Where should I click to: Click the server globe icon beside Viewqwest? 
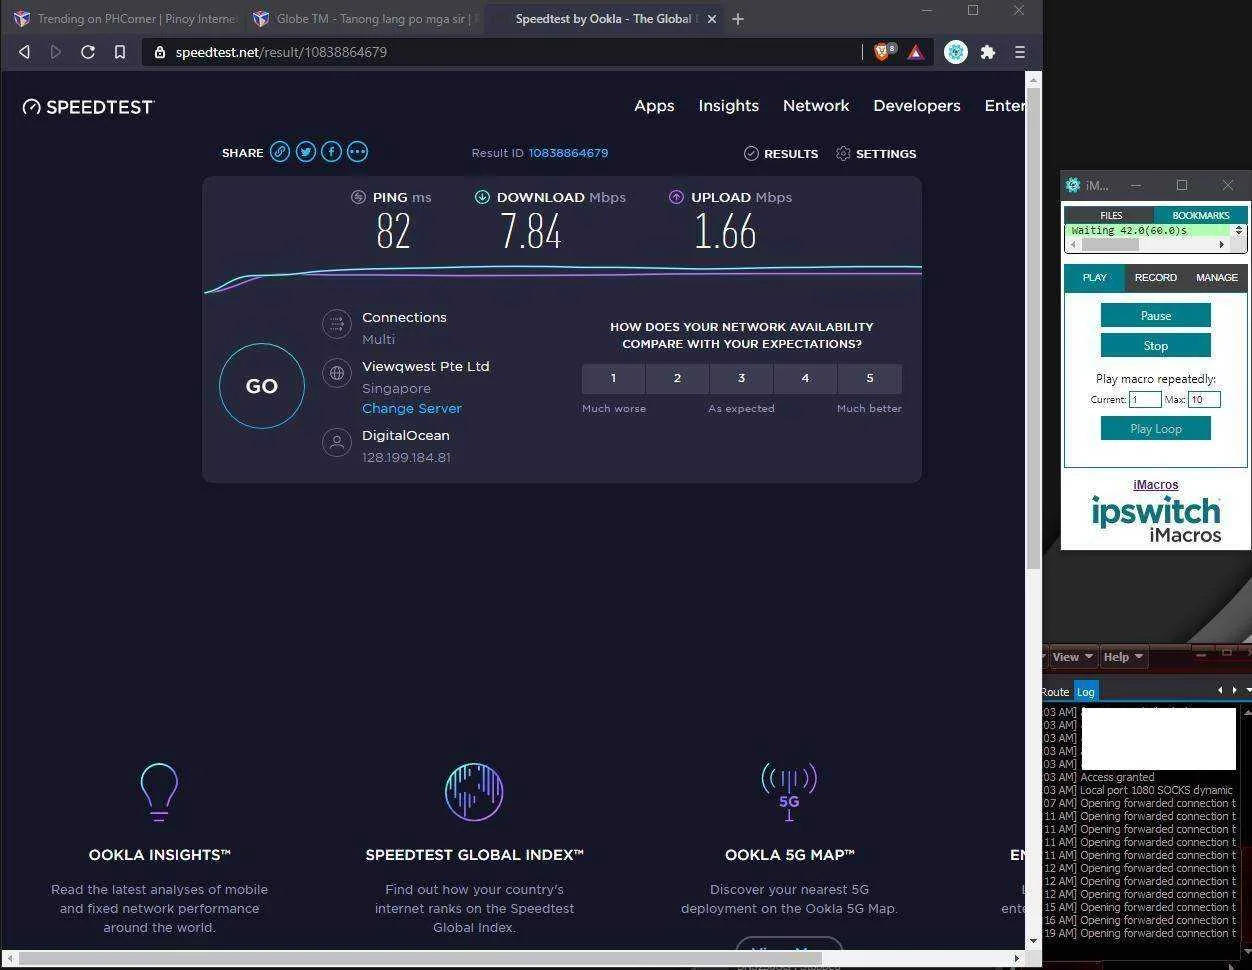pyautogui.click(x=337, y=373)
